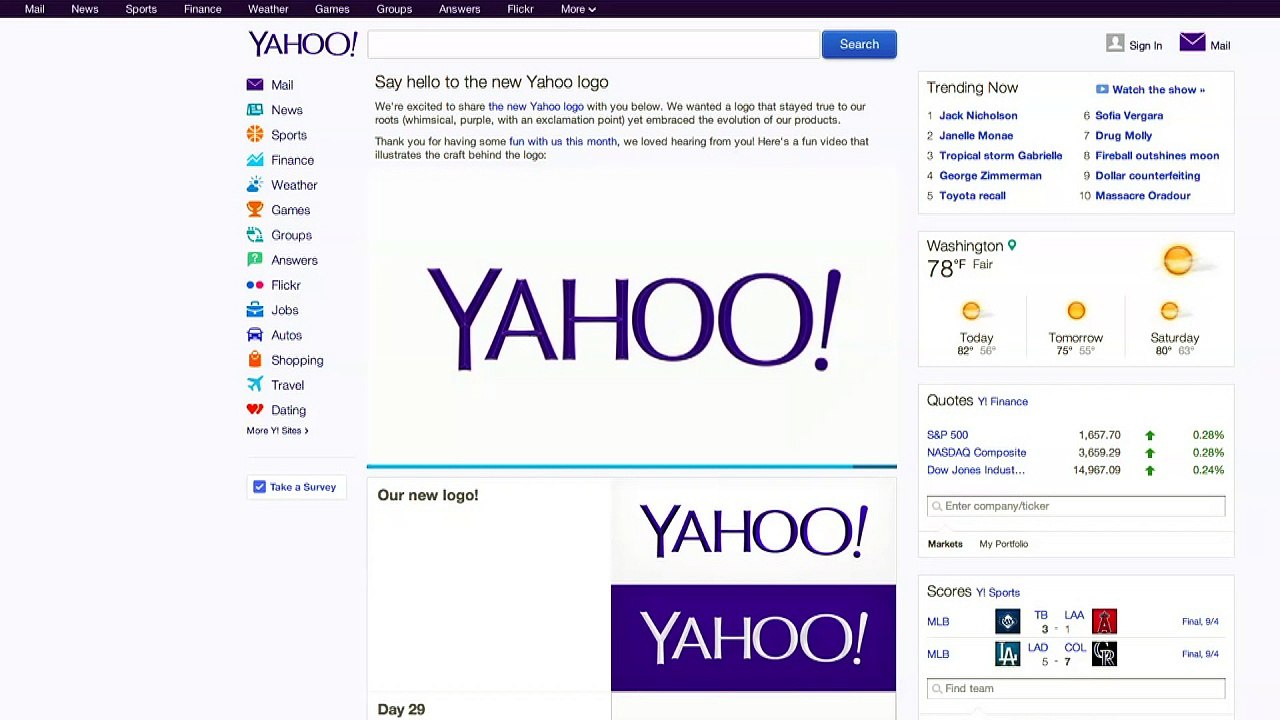This screenshot has height=720, width=1280.
Task: Open Finance in the top navigation bar
Action: [x=202, y=9]
